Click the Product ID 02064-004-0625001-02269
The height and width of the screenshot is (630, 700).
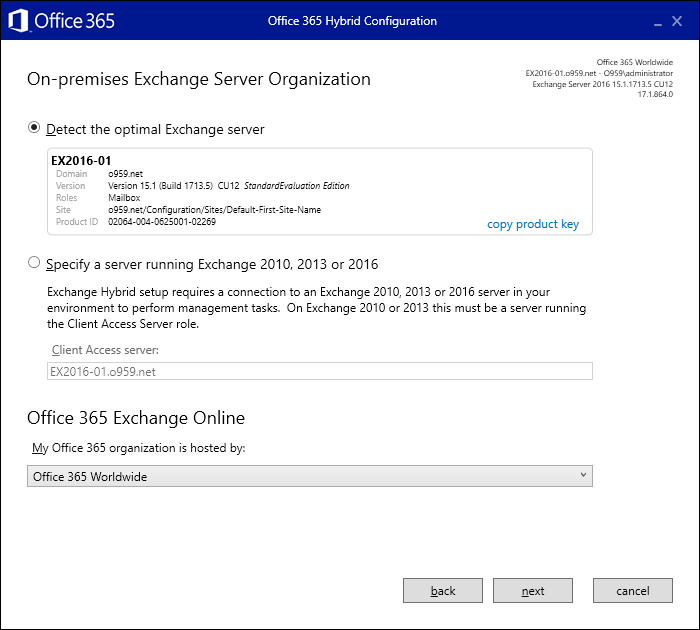click(162, 222)
